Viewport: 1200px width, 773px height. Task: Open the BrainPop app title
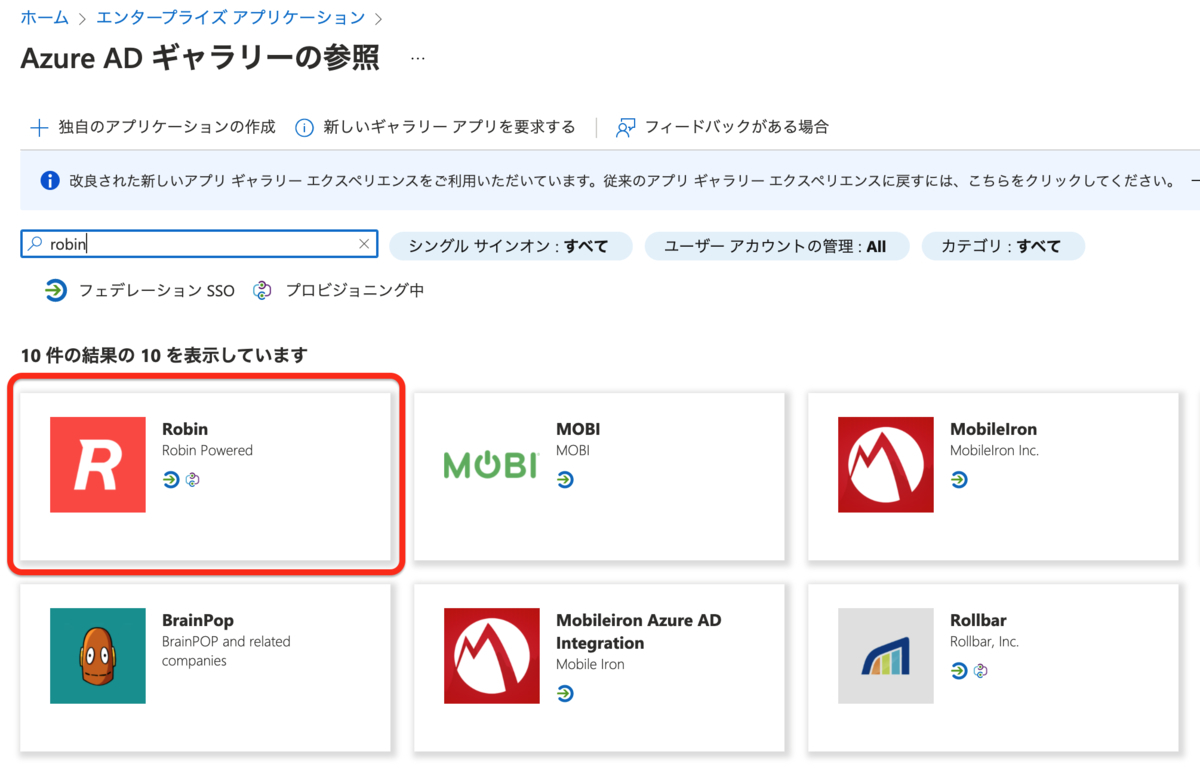click(198, 620)
